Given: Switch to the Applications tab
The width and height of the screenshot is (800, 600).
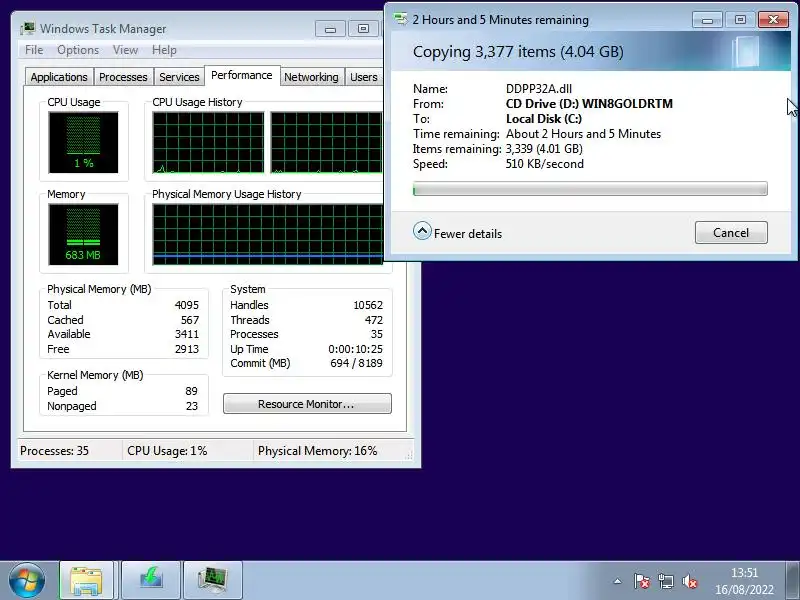Looking at the screenshot, I should point(59,77).
